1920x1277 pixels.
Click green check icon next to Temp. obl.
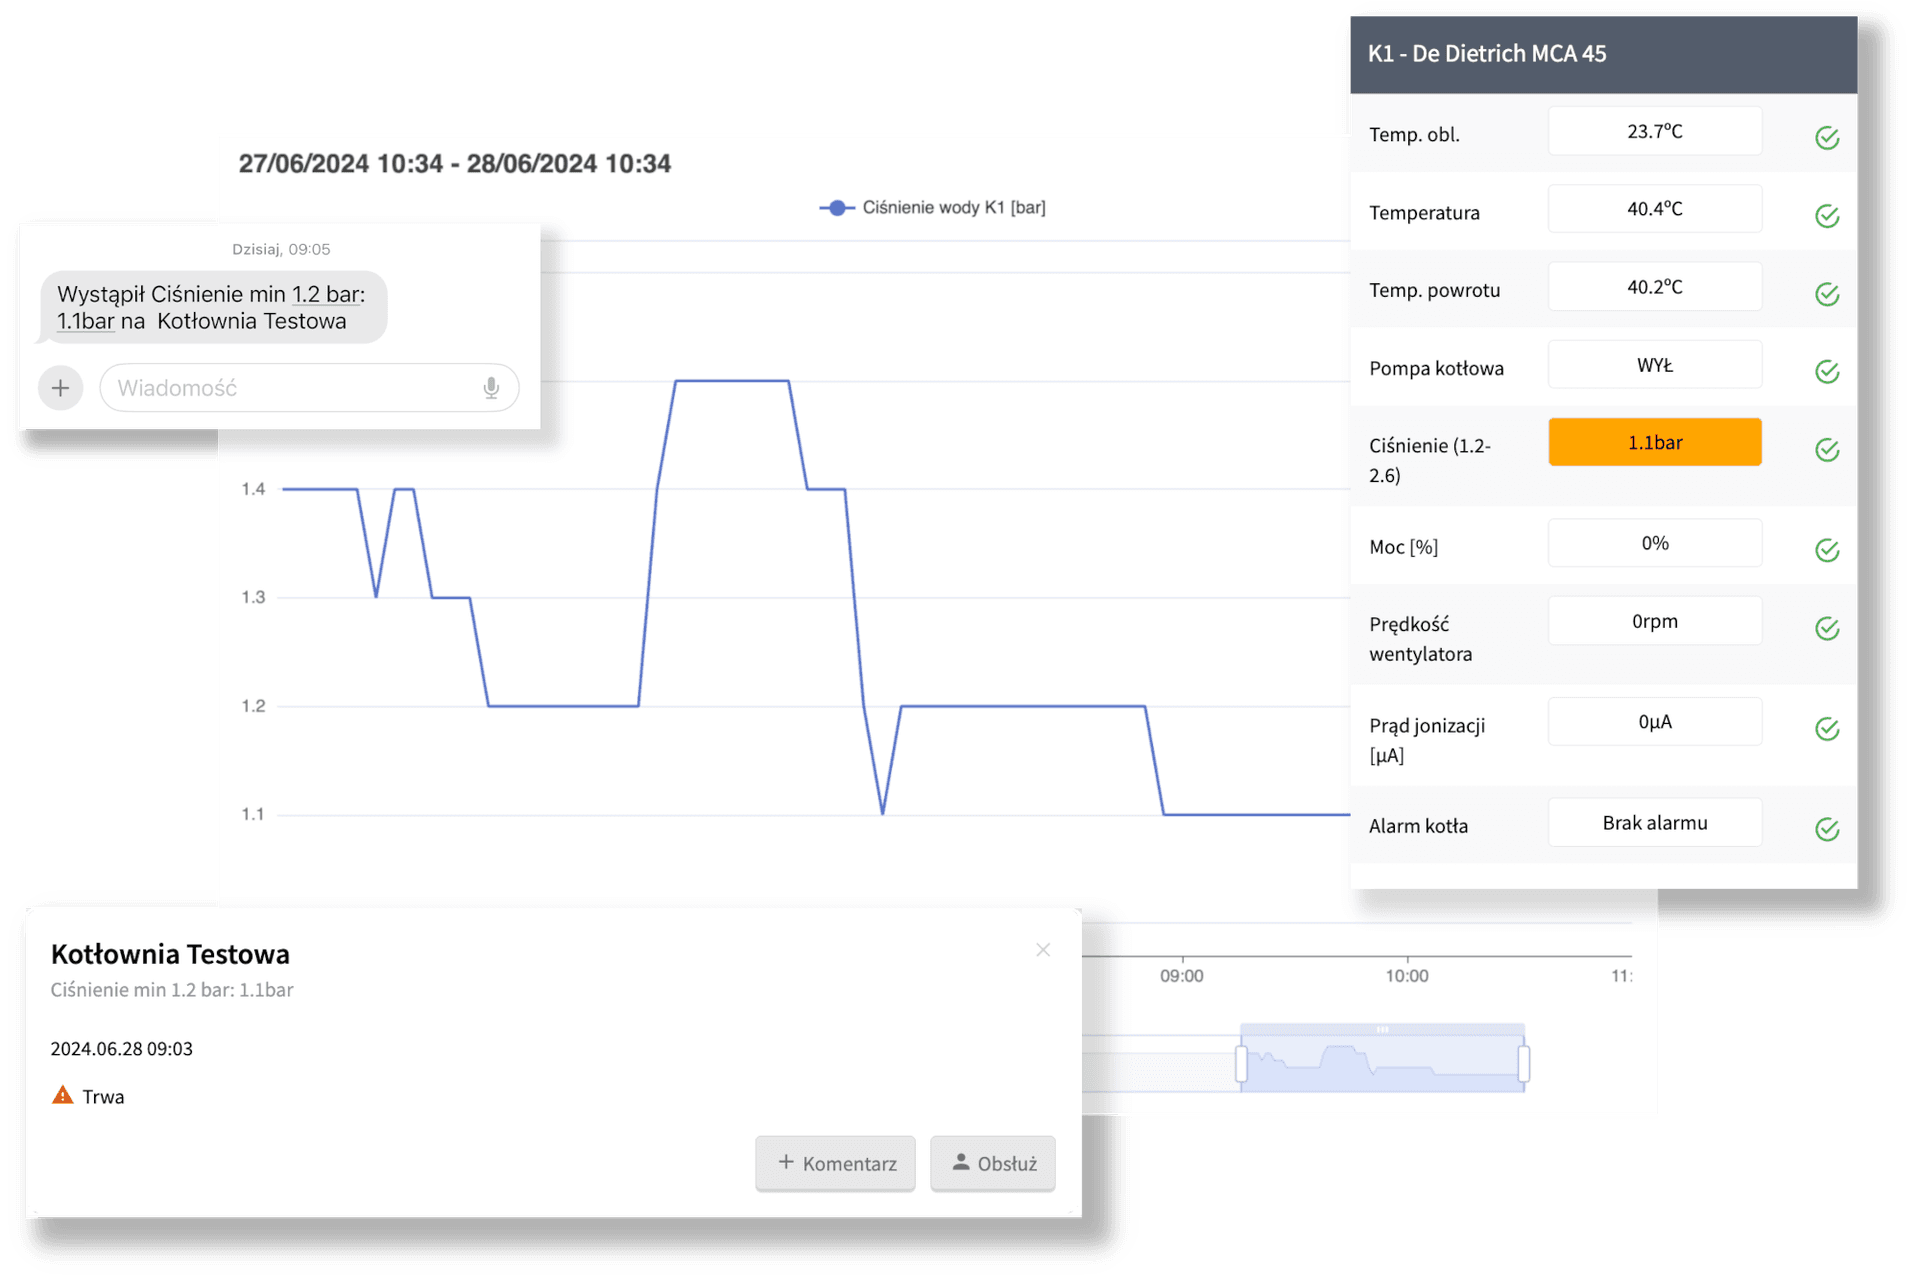tap(1826, 138)
